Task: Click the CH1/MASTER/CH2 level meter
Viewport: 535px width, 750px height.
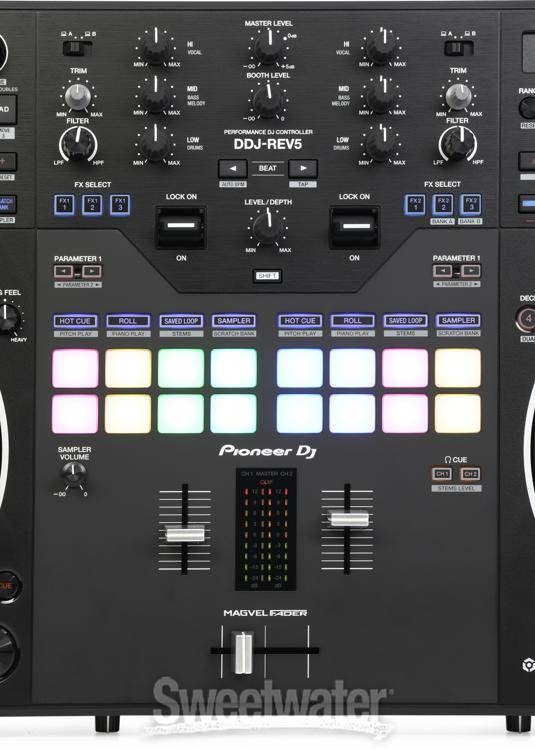Action: tap(266, 529)
